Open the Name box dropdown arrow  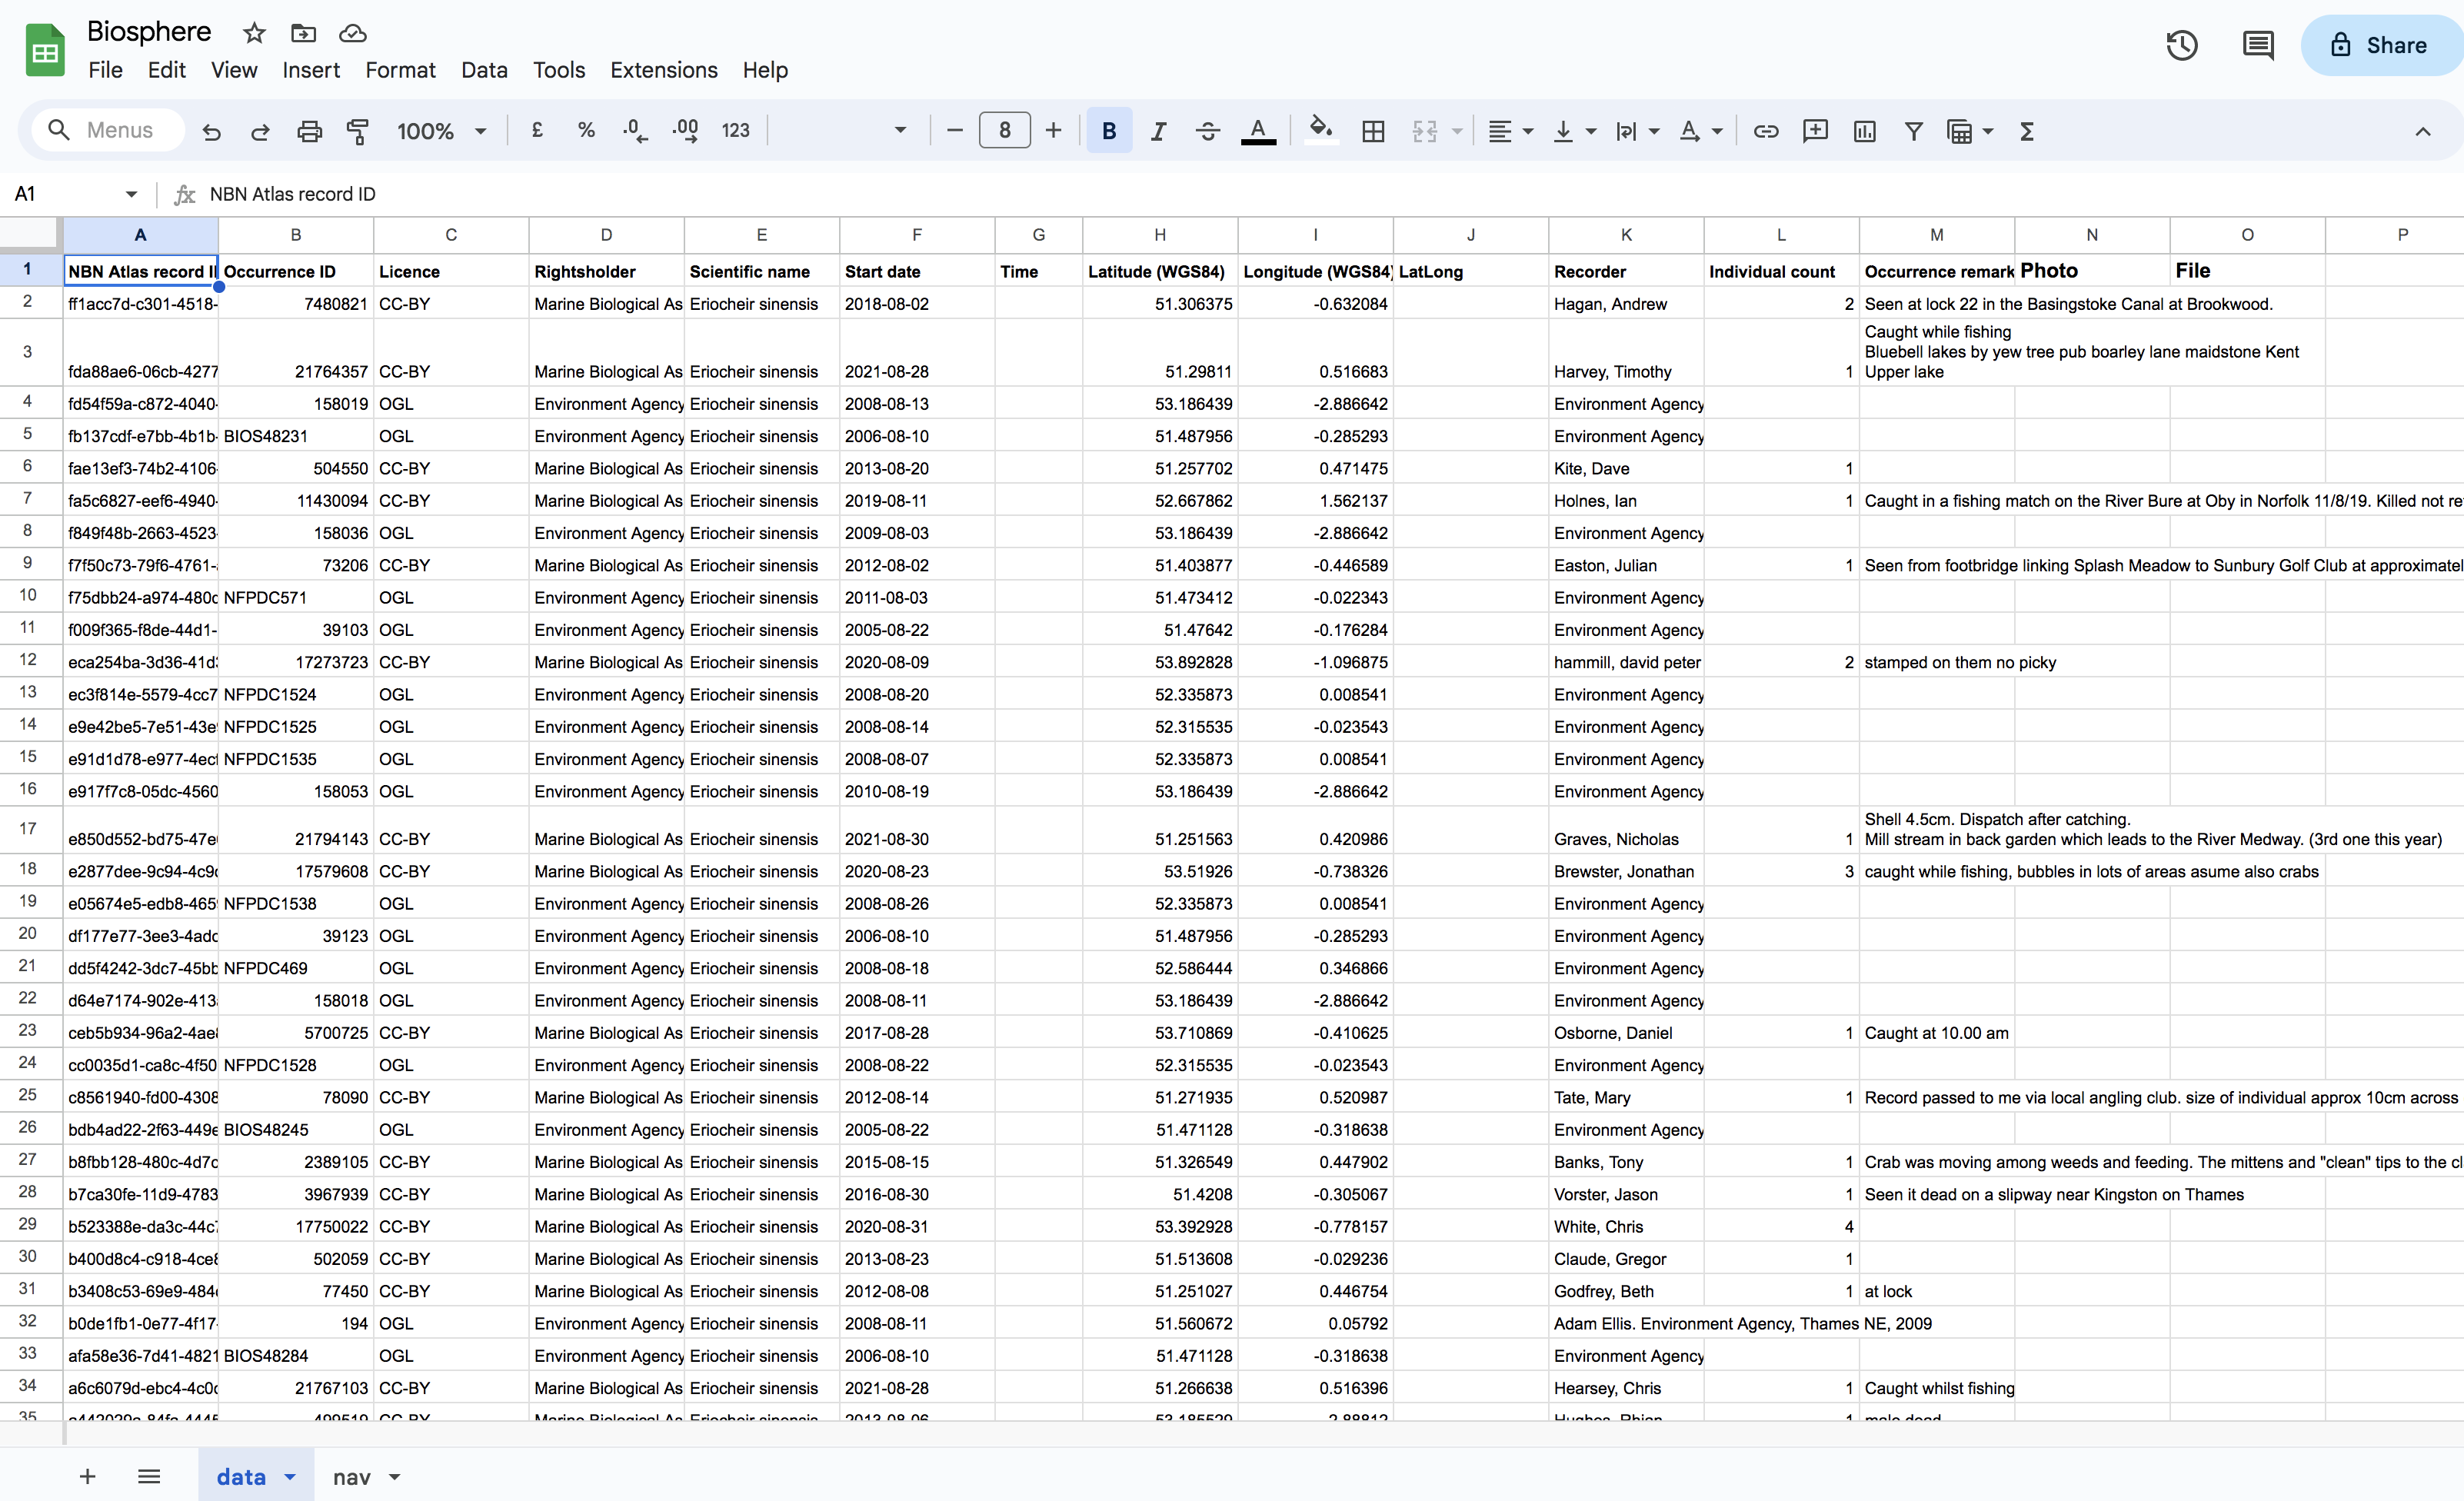coord(131,194)
